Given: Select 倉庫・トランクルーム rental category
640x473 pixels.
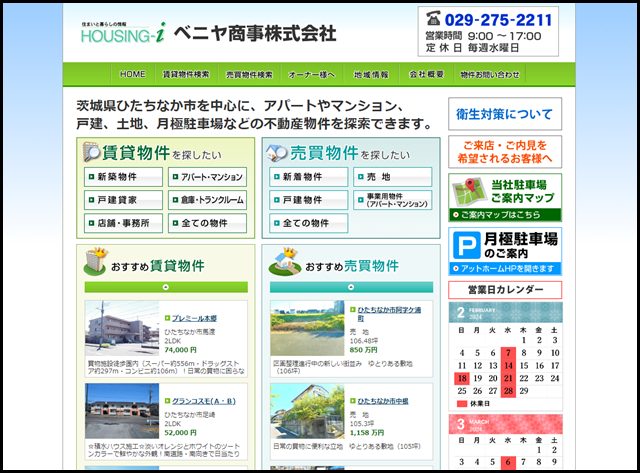Looking at the screenshot, I should pos(207,200).
